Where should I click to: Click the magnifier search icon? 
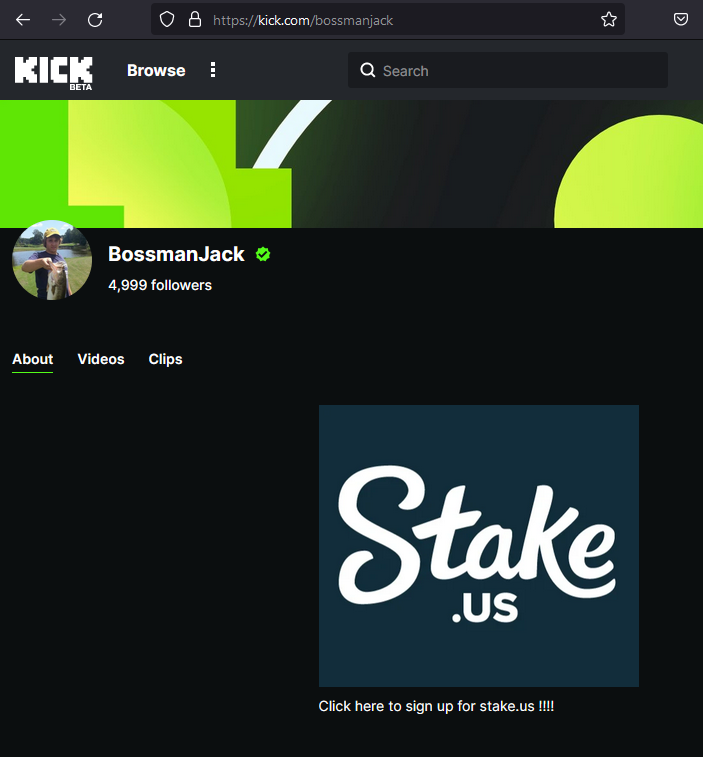367,70
